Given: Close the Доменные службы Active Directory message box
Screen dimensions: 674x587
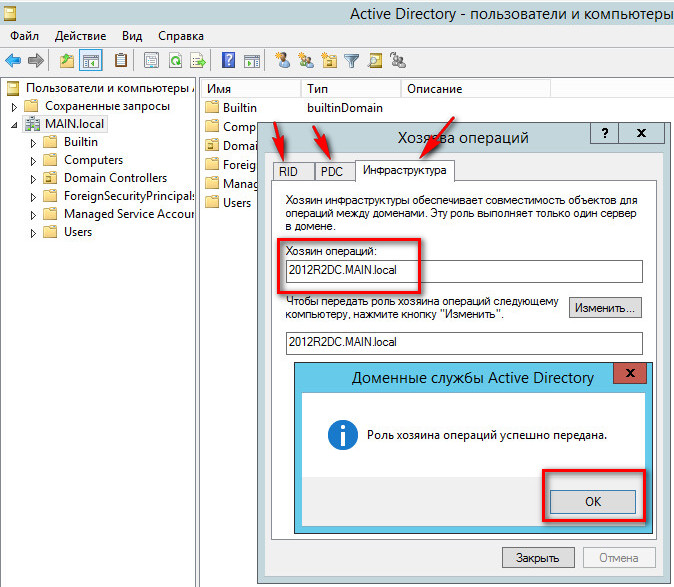Looking at the screenshot, I should [x=630, y=373].
